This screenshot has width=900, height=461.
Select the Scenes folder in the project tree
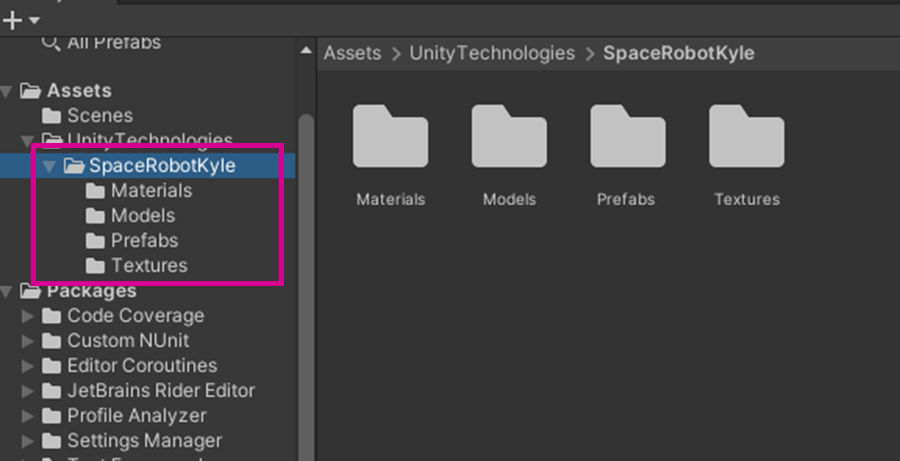99,116
